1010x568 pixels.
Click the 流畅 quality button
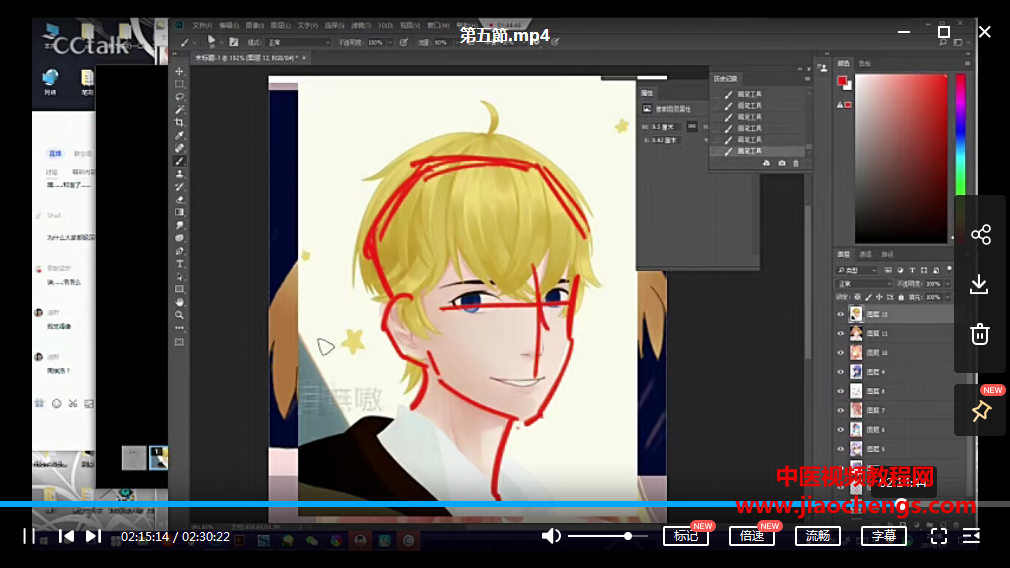(x=818, y=536)
